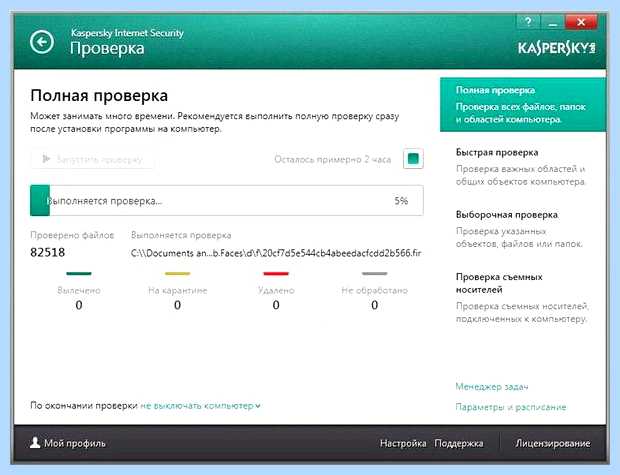Click the 'Проверка' title in the header
The height and width of the screenshot is (475, 620).
(x=107, y=49)
